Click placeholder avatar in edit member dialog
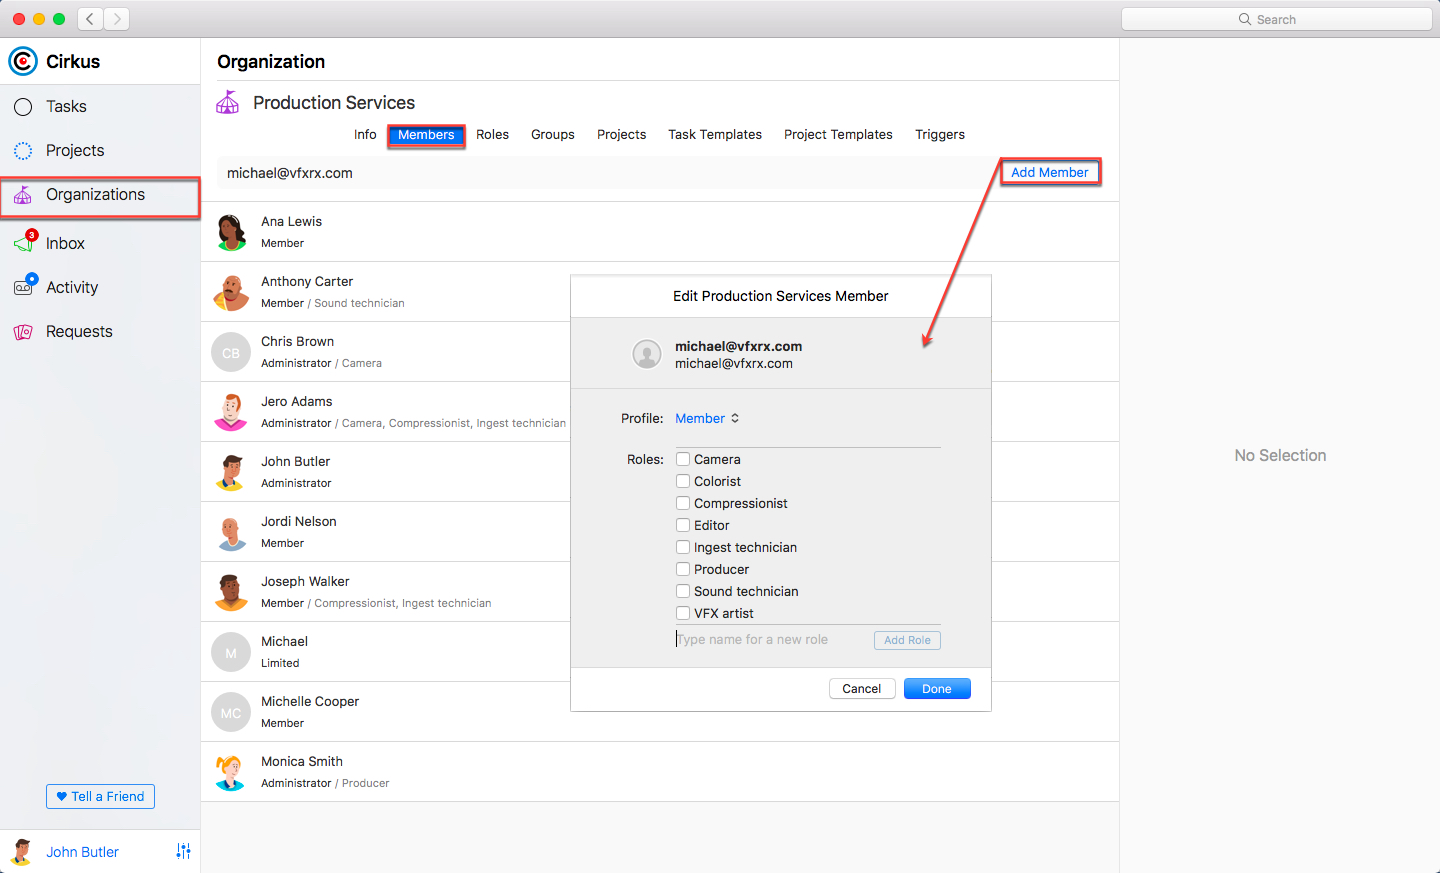 pyautogui.click(x=647, y=354)
